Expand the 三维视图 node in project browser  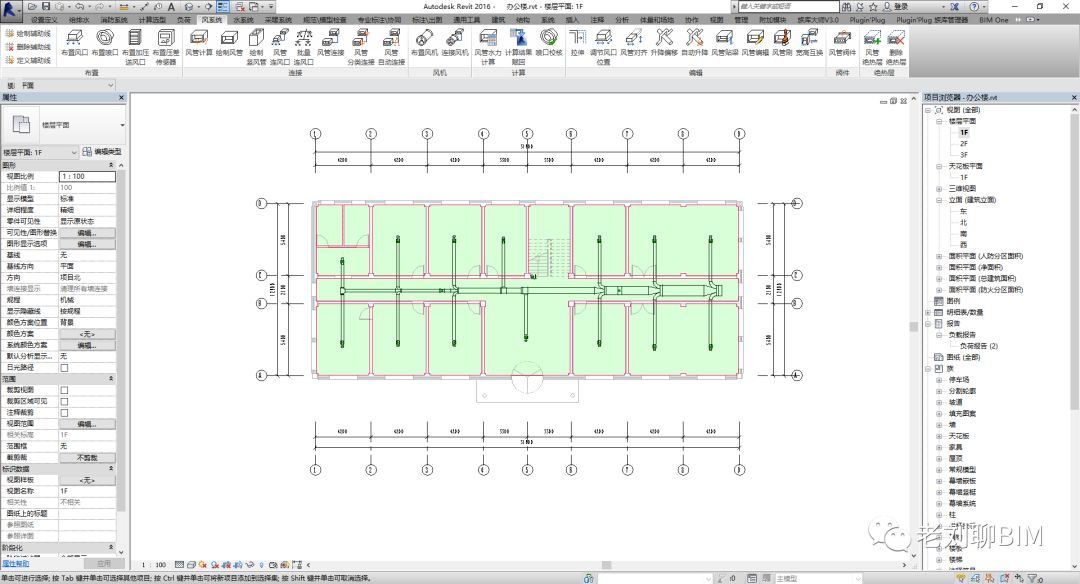(939, 189)
